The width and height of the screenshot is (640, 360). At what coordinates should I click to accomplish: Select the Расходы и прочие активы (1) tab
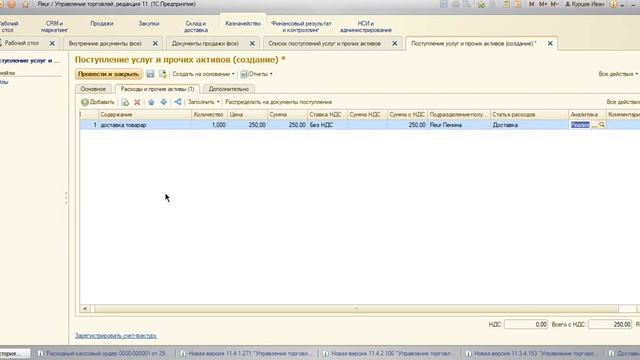[157, 89]
